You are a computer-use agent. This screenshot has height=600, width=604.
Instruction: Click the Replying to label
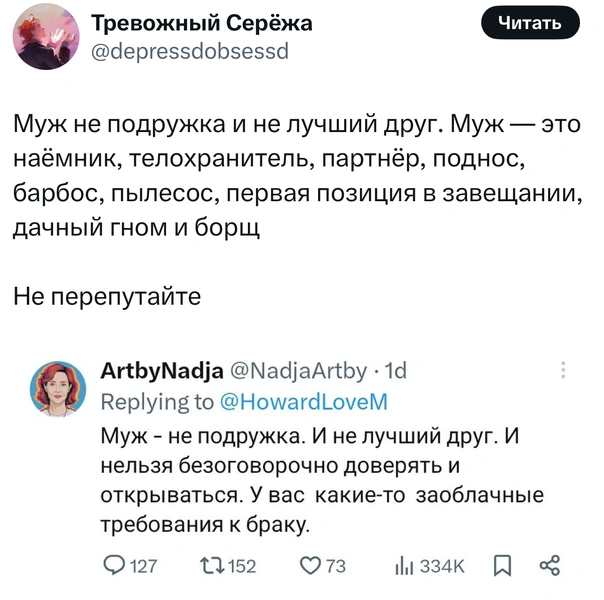coord(157,401)
